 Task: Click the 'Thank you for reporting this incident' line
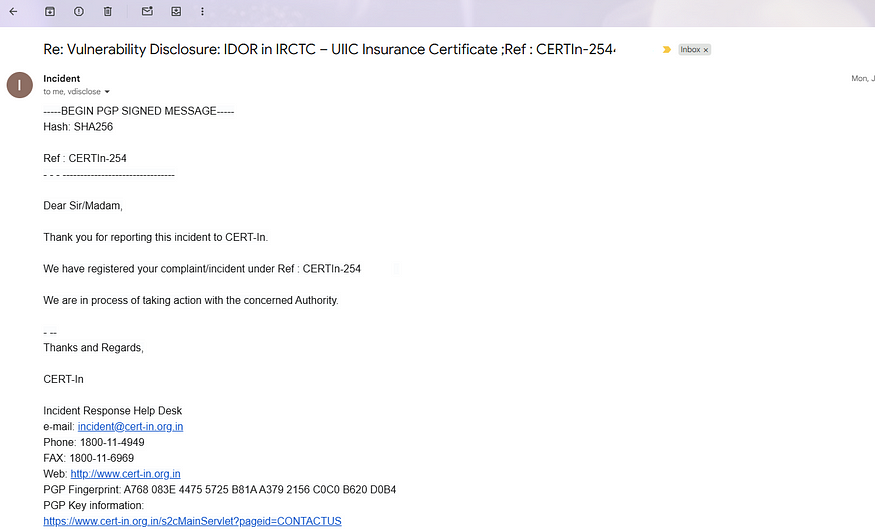(x=156, y=238)
